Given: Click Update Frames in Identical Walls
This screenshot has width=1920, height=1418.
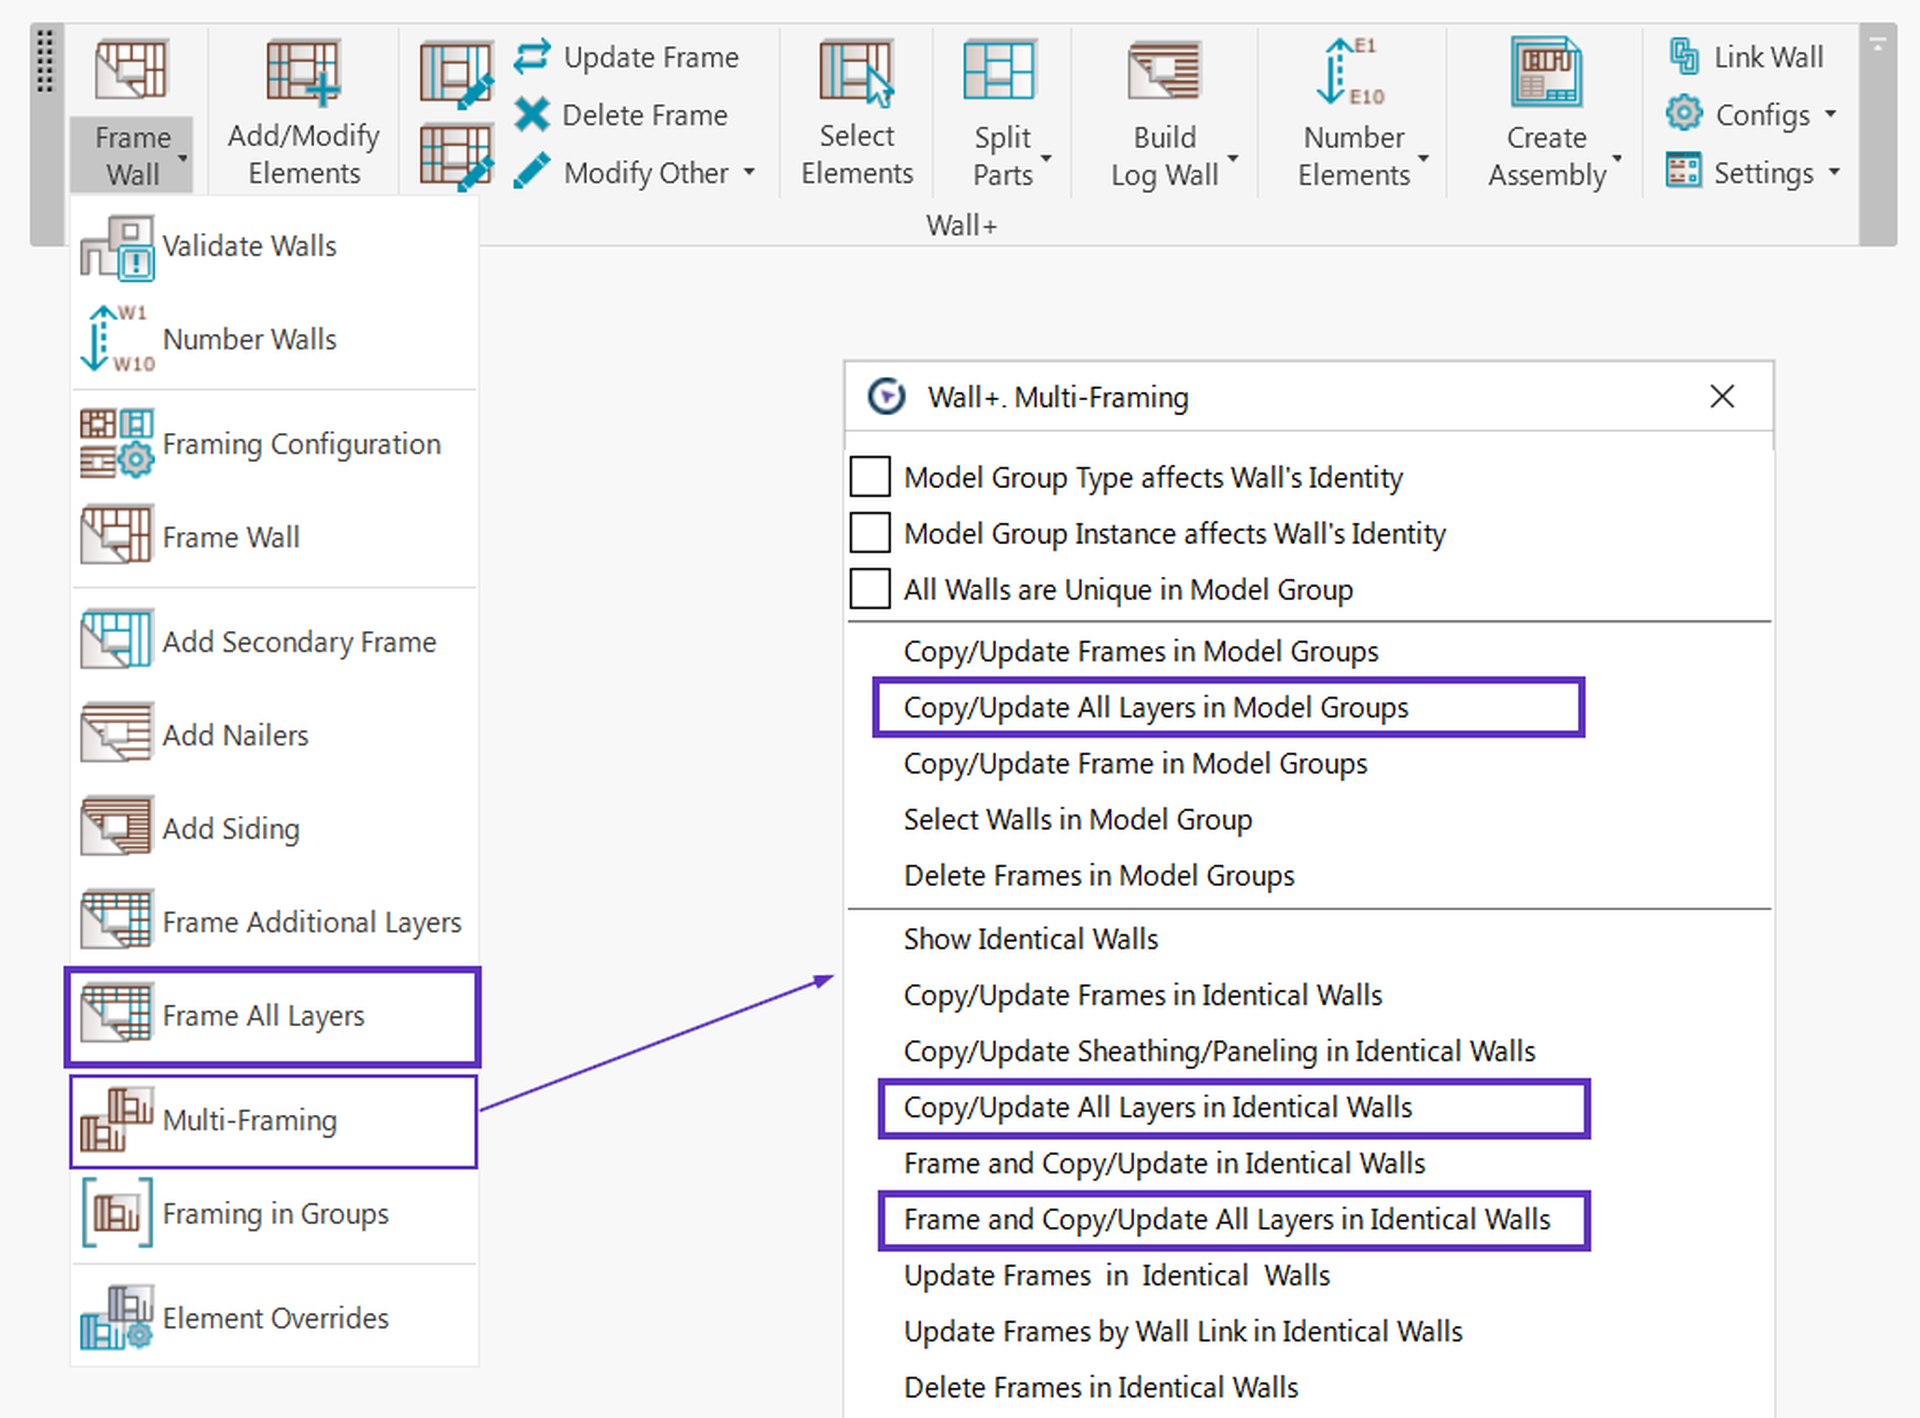Looking at the screenshot, I should click(1117, 1276).
